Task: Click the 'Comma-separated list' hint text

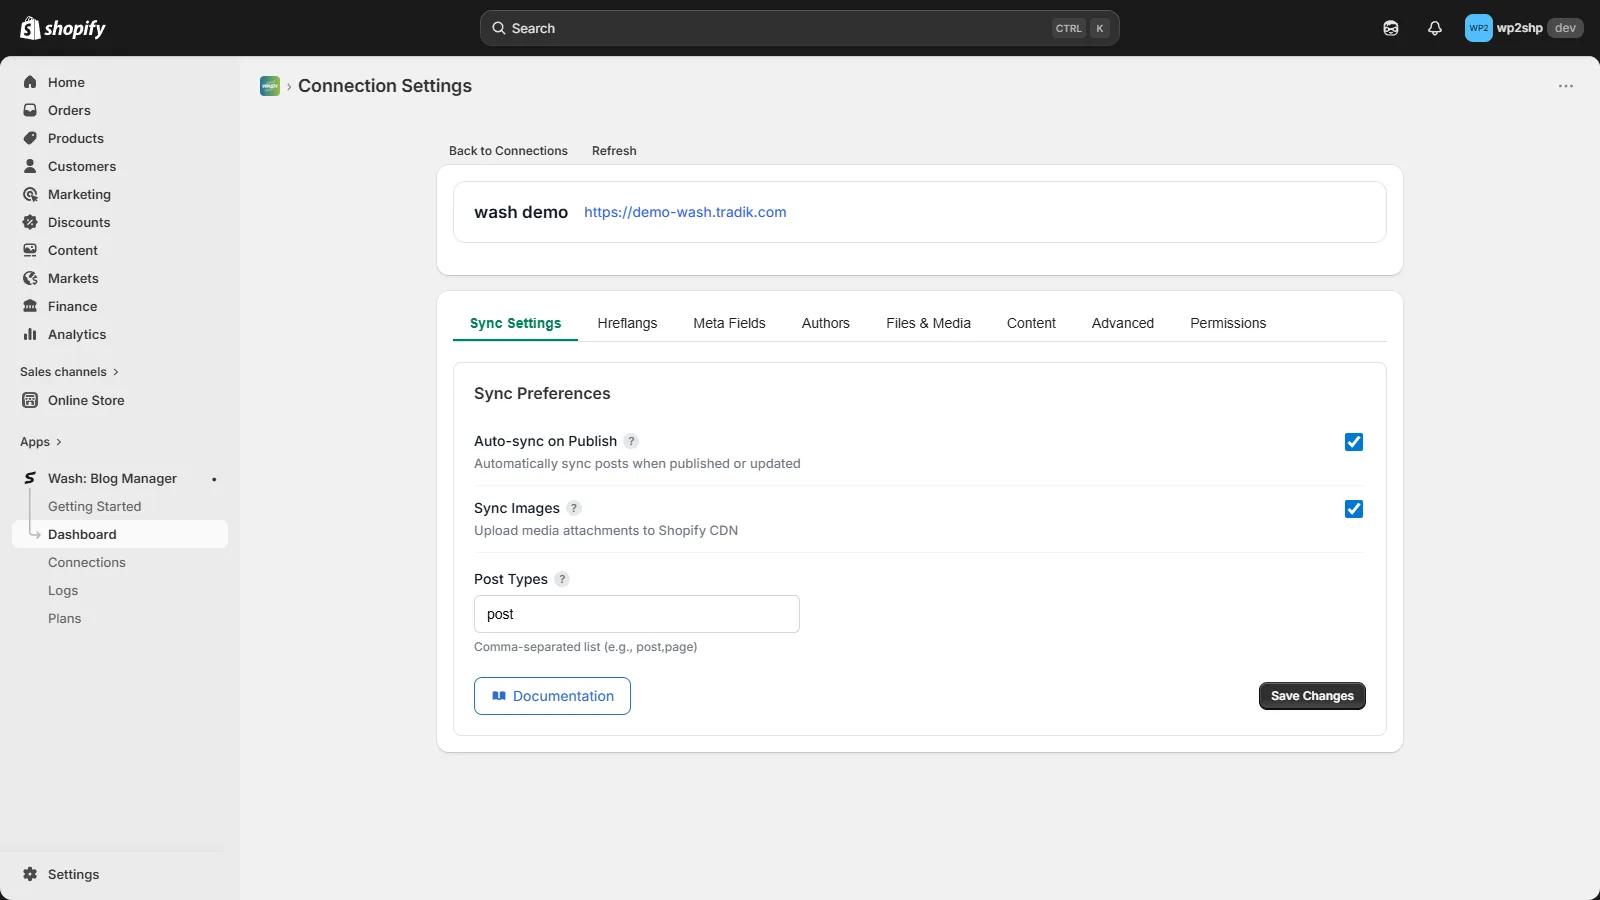Action: [x=585, y=647]
